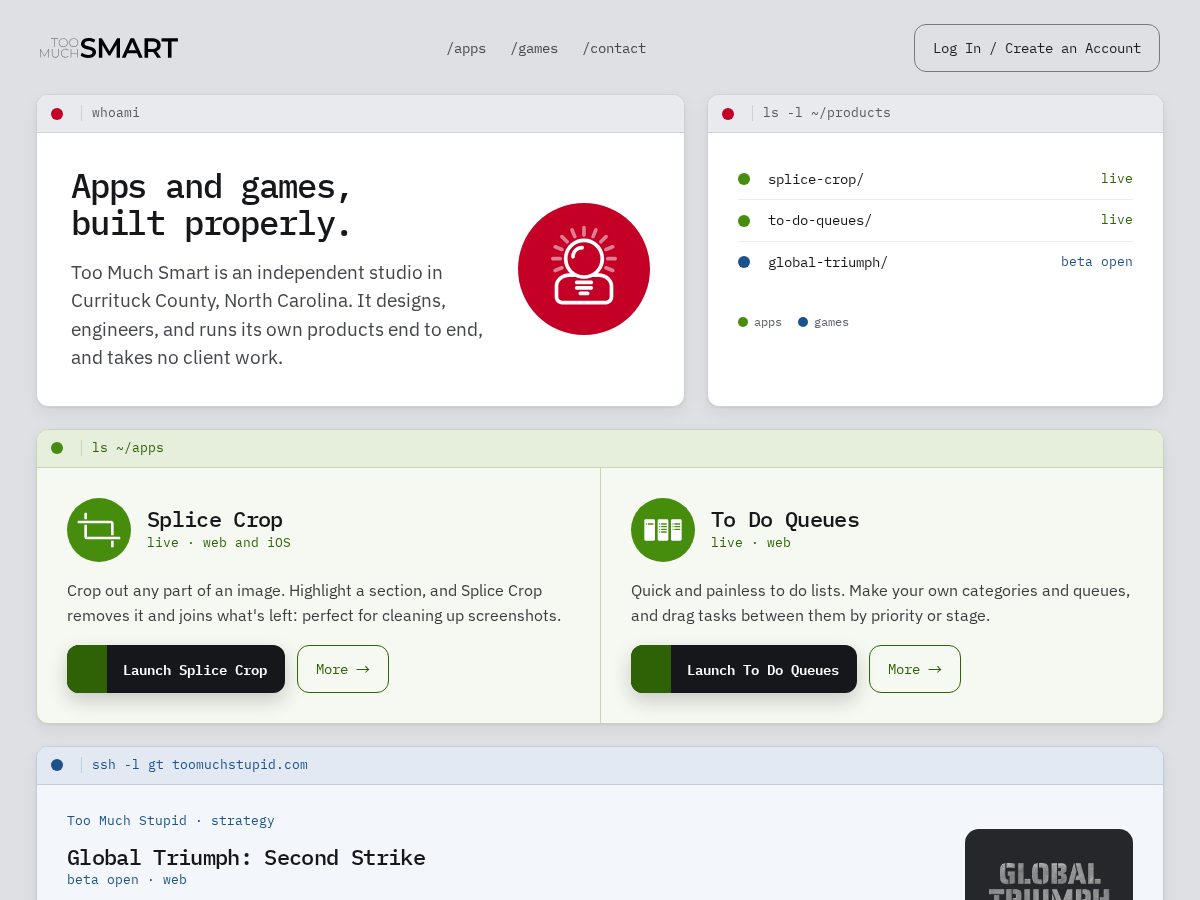
Task: Click the To Do Queues heading
Action: point(785,520)
